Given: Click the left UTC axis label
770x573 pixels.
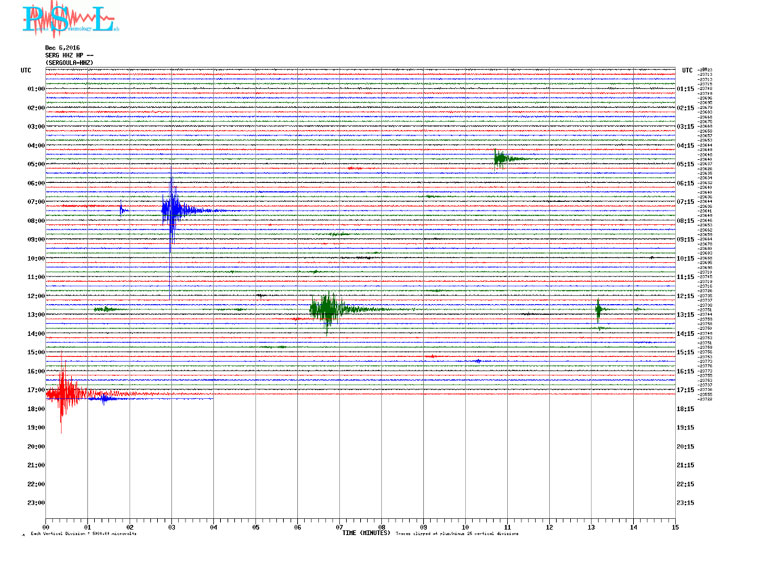Looking at the screenshot, I should pos(26,70).
